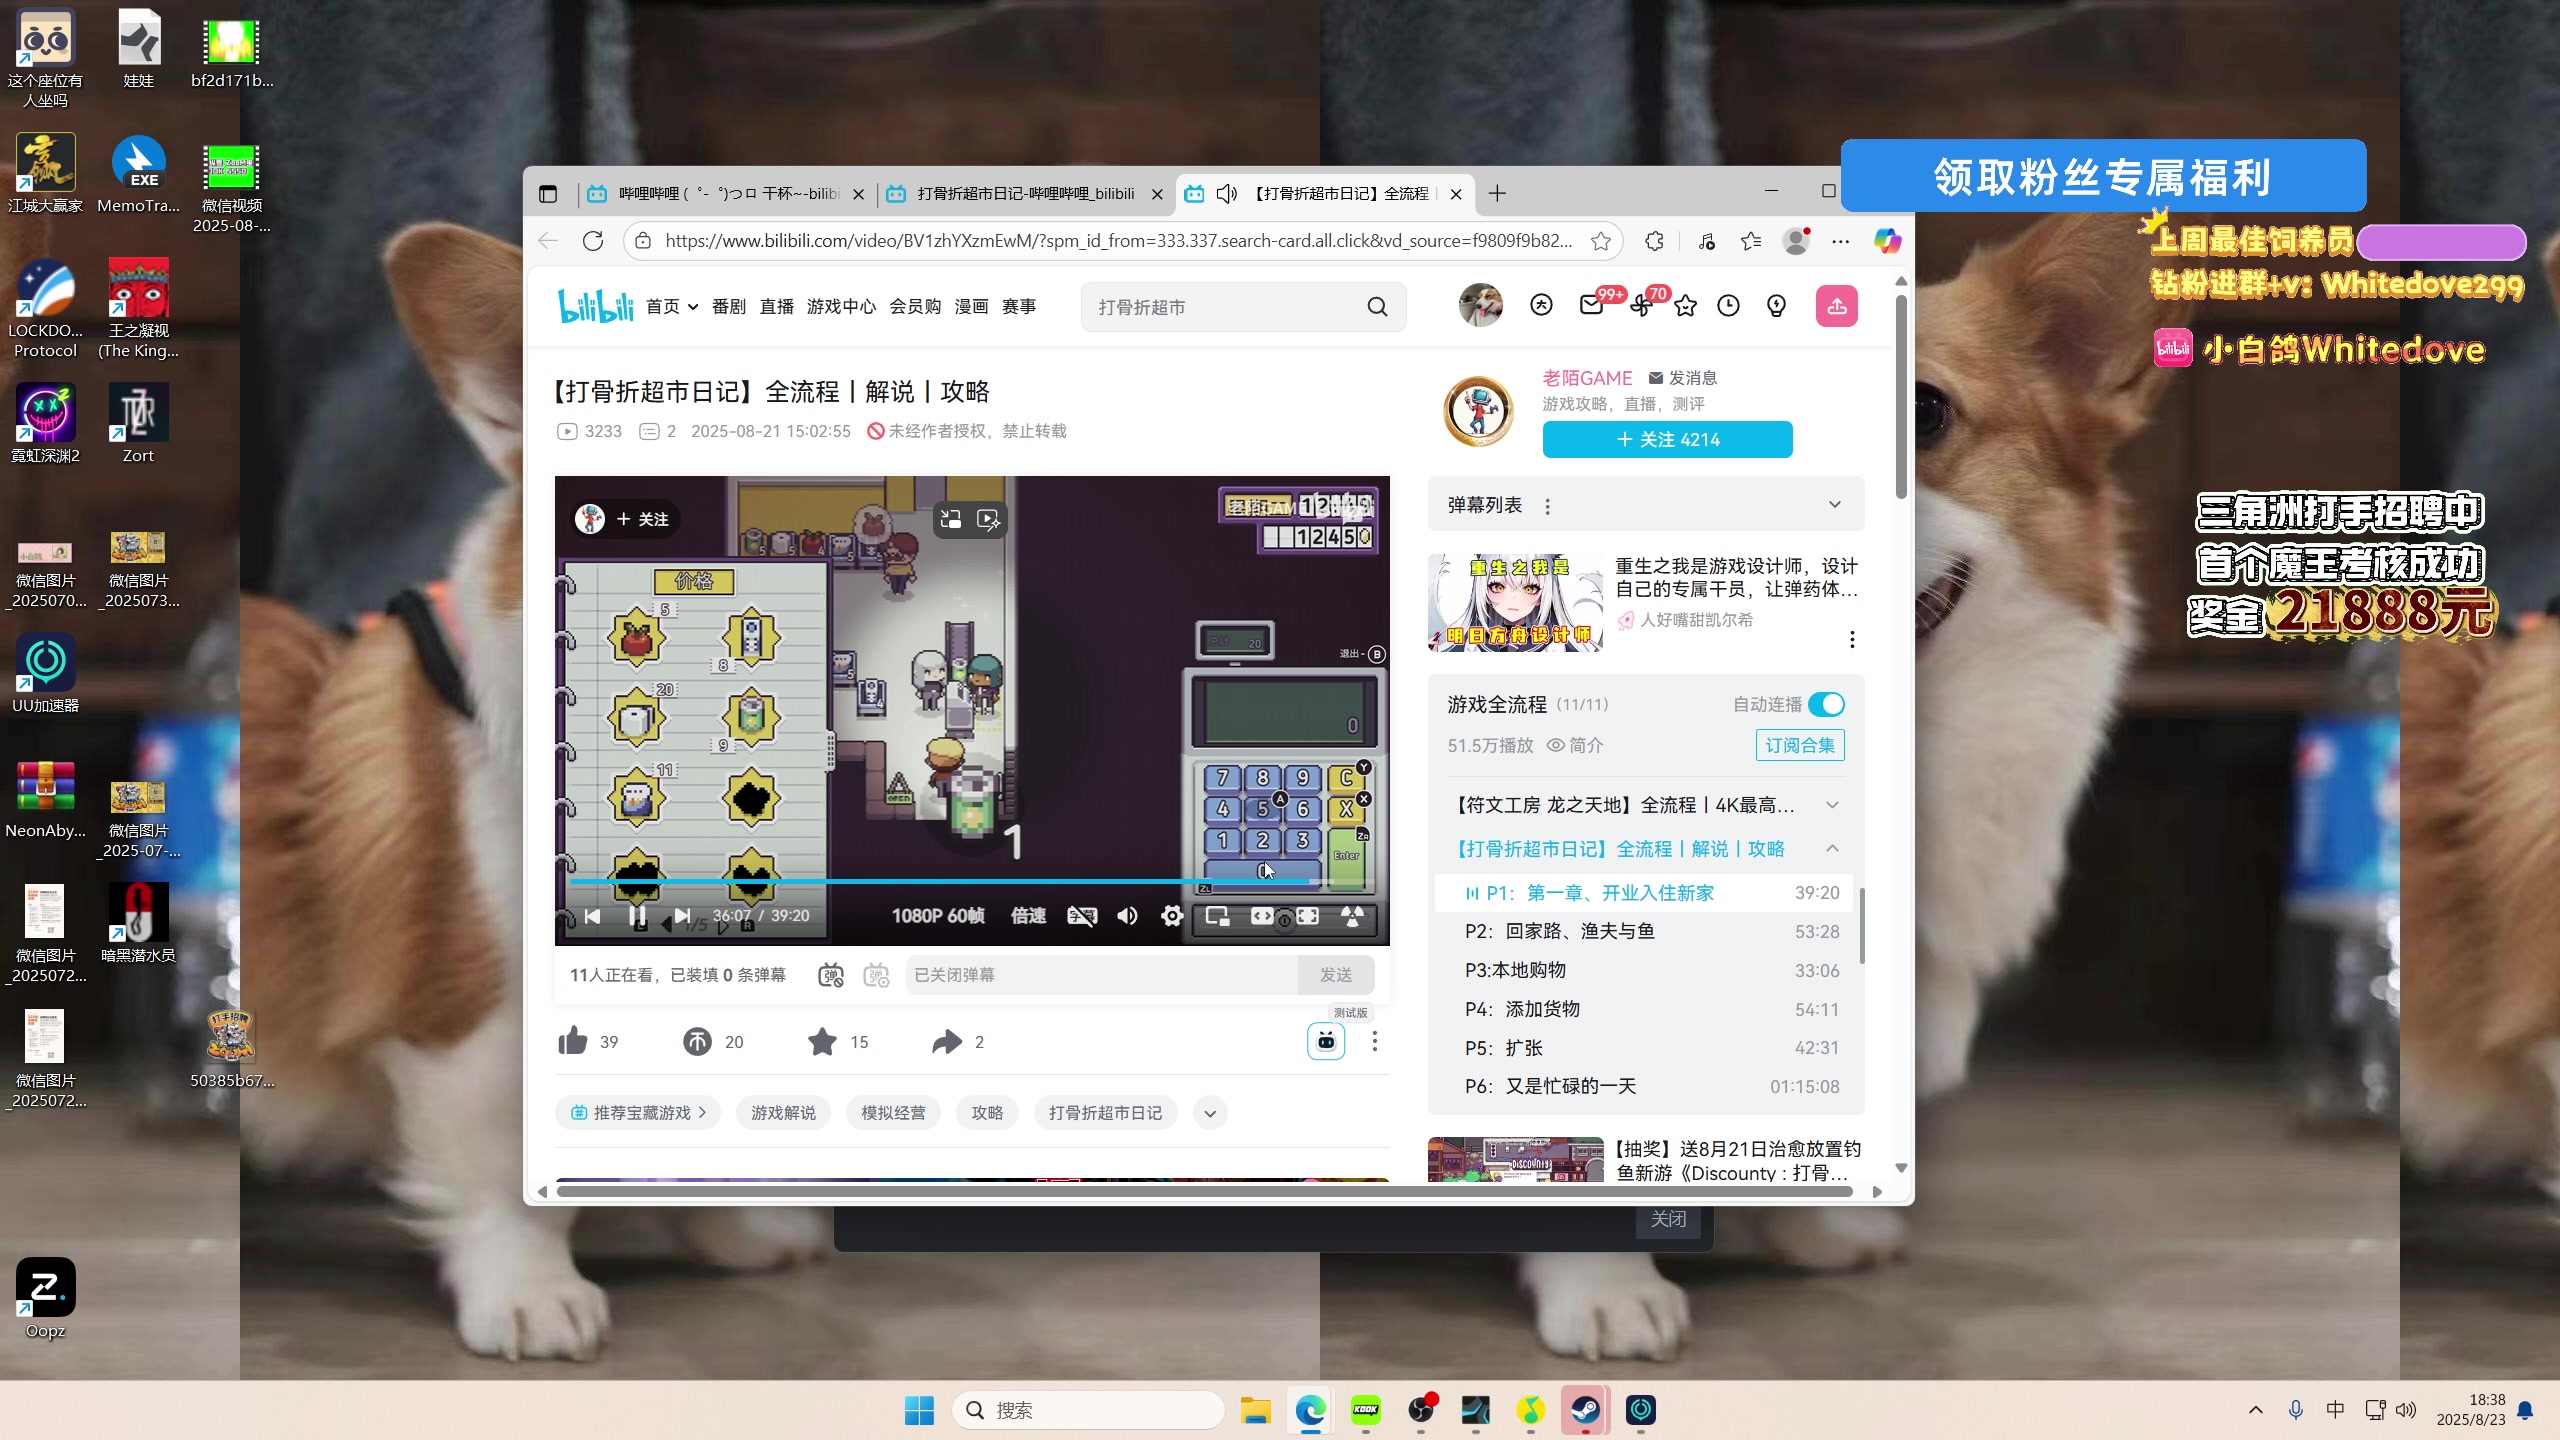Toggle subtitles in the video player

coord(1082,916)
